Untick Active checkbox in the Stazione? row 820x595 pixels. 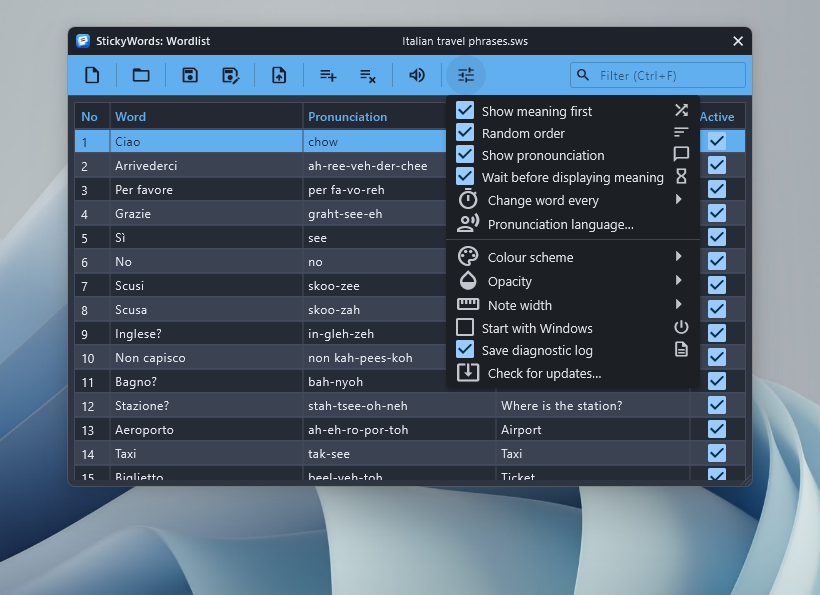click(x=716, y=405)
